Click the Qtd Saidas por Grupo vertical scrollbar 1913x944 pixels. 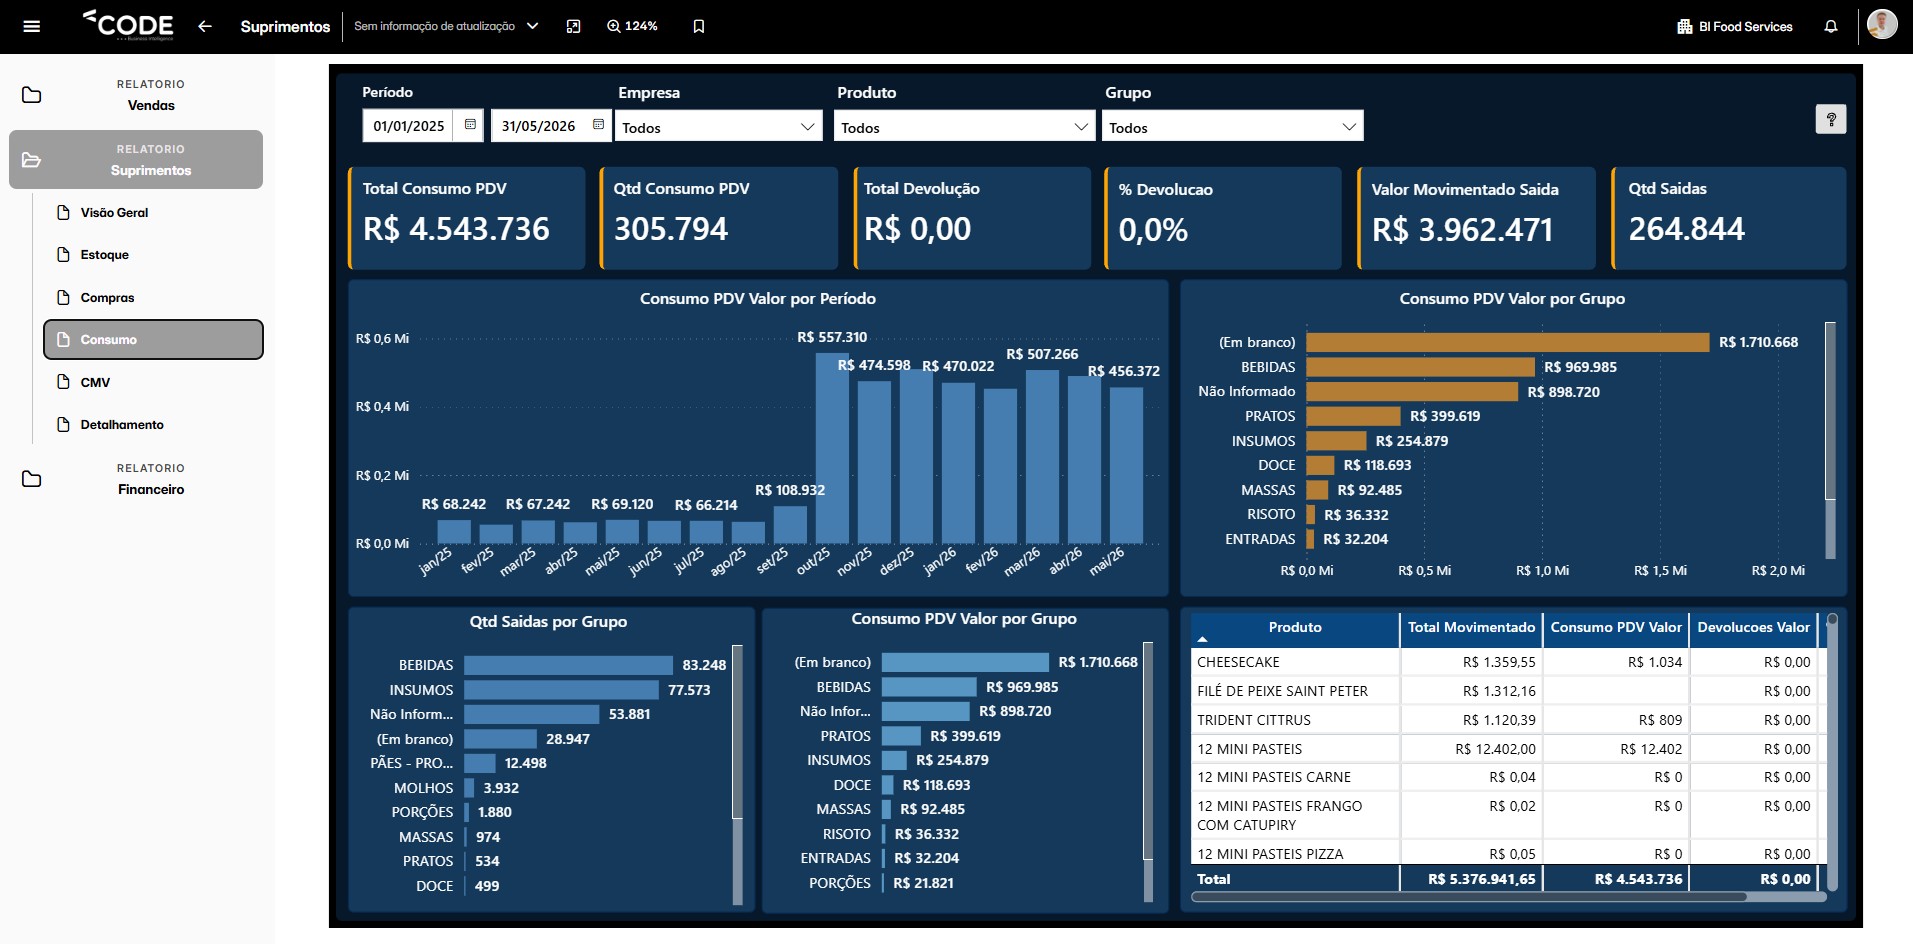point(737,732)
